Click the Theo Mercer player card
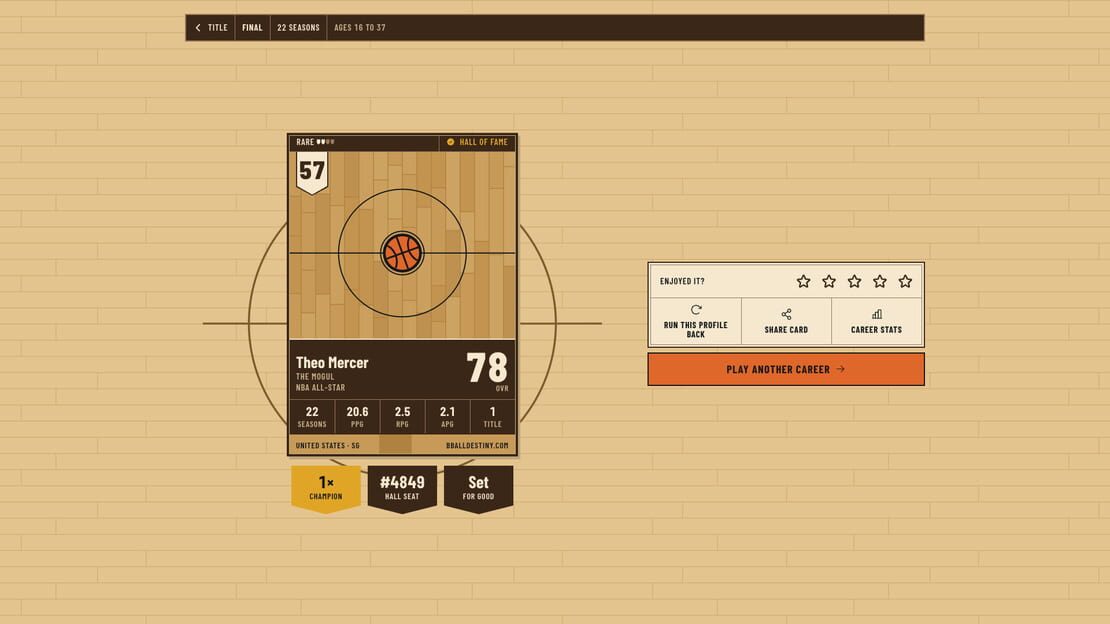This screenshot has width=1110, height=624. click(402, 295)
